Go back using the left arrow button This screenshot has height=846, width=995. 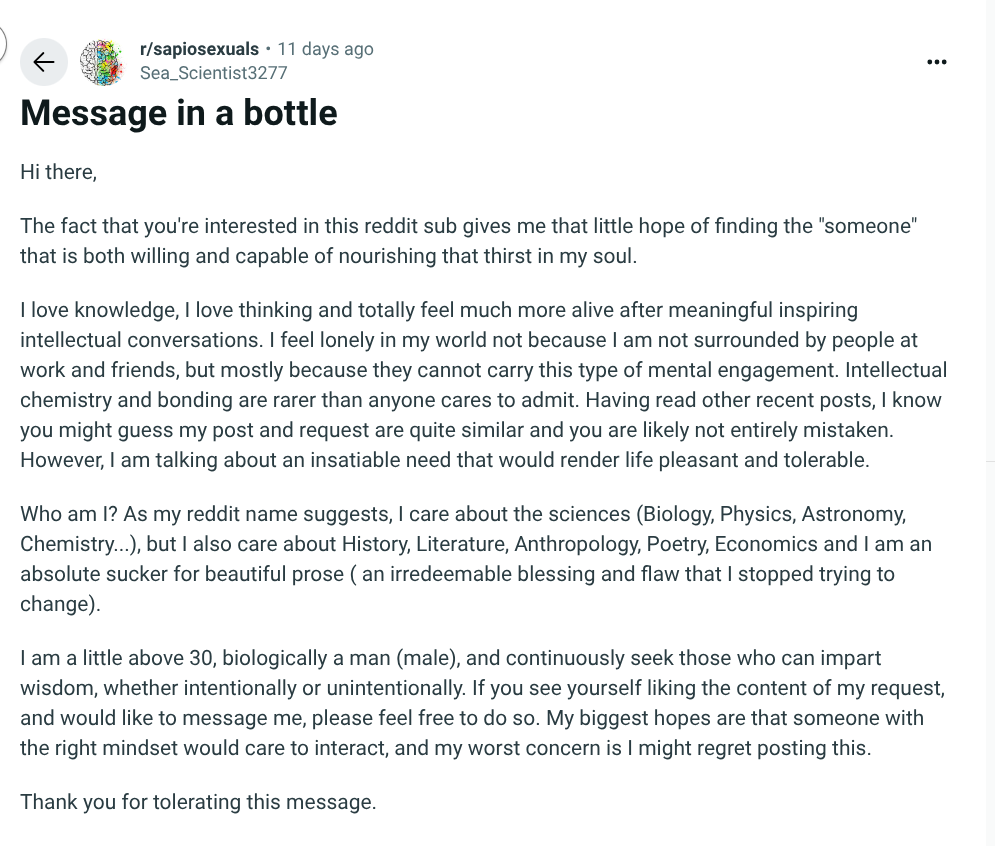click(x=44, y=62)
